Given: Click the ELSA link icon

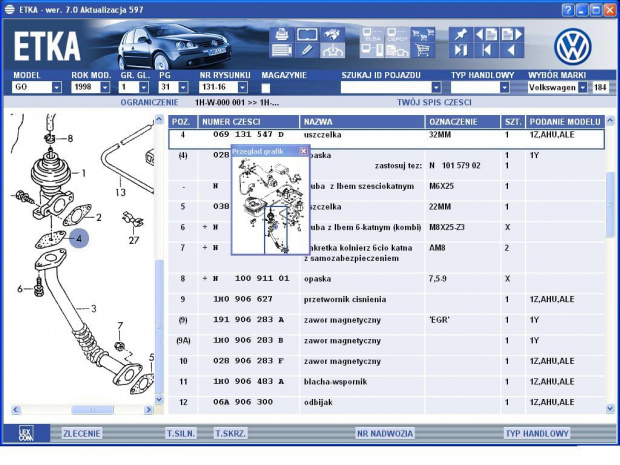Looking at the screenshot, I should (x=372, y=35).
